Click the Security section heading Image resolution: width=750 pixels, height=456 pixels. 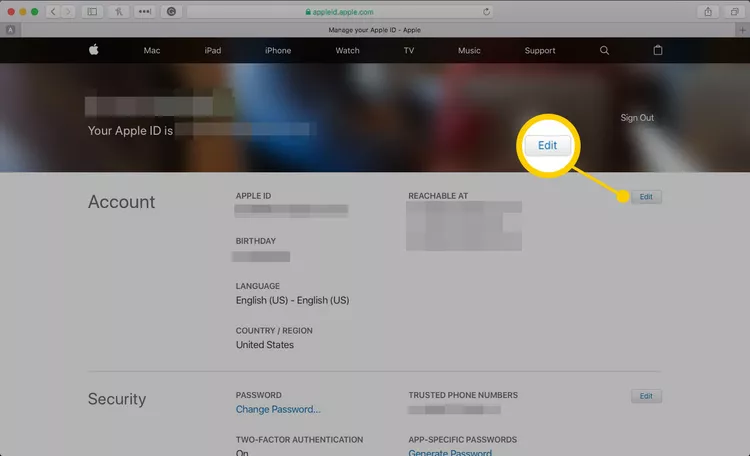[117, 399]
